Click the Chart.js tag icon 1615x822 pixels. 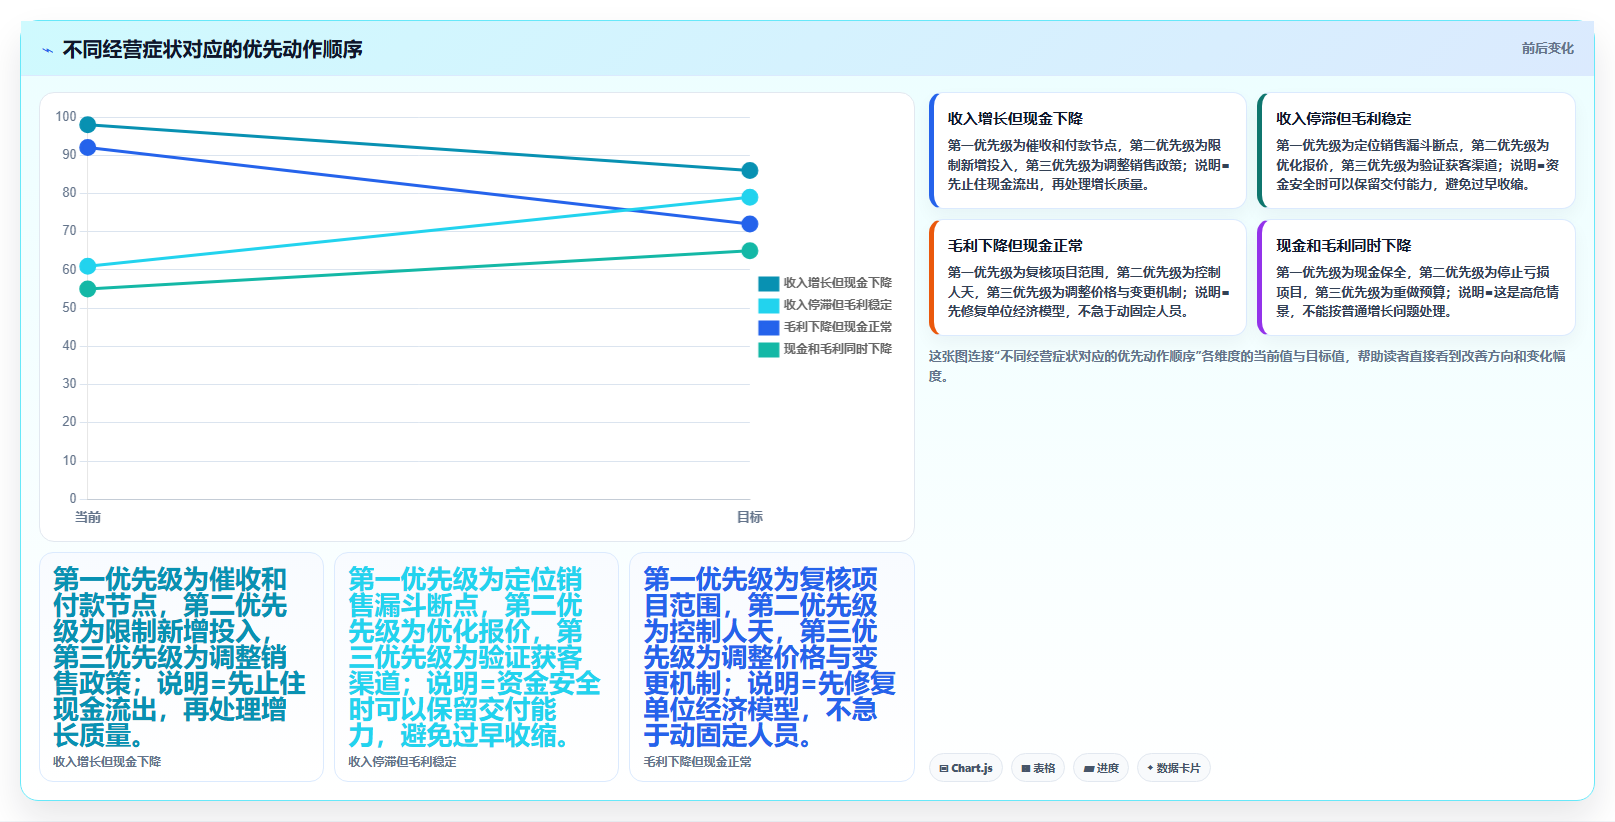pyautogui.click(x=944, y=768)
